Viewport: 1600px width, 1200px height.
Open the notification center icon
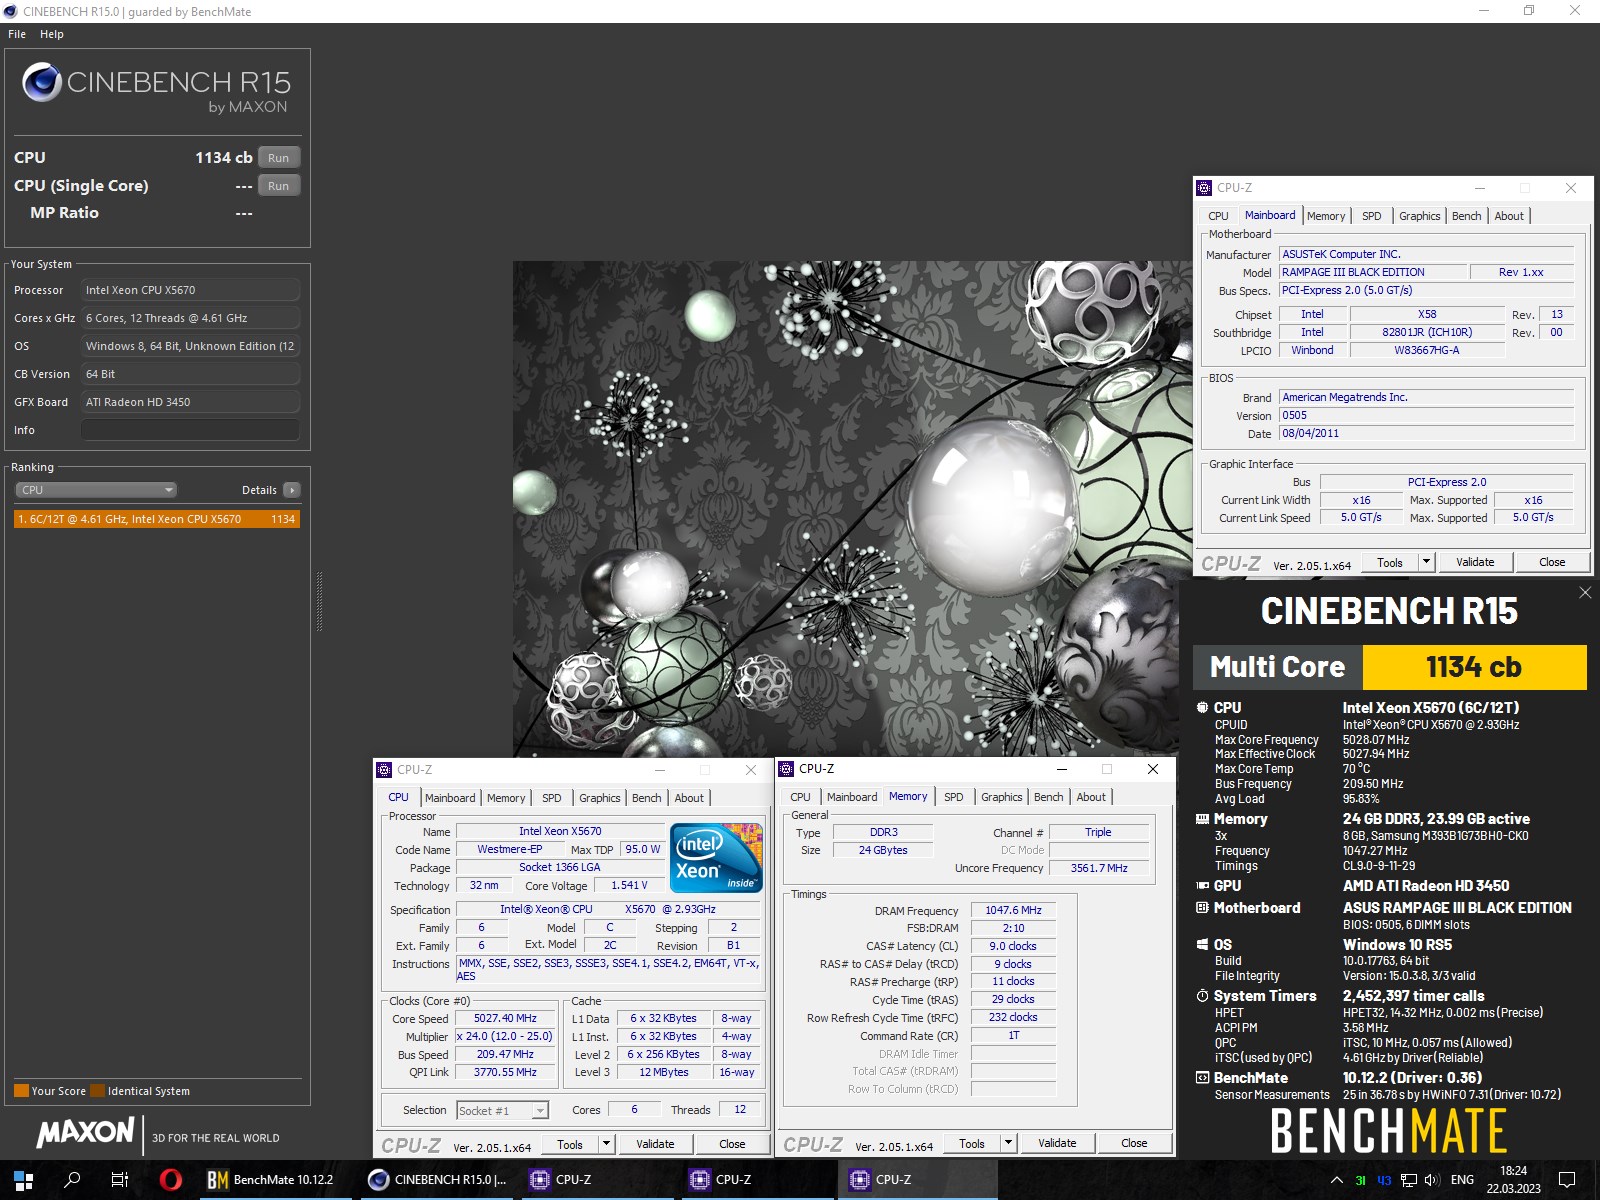coord(1567,1180)
